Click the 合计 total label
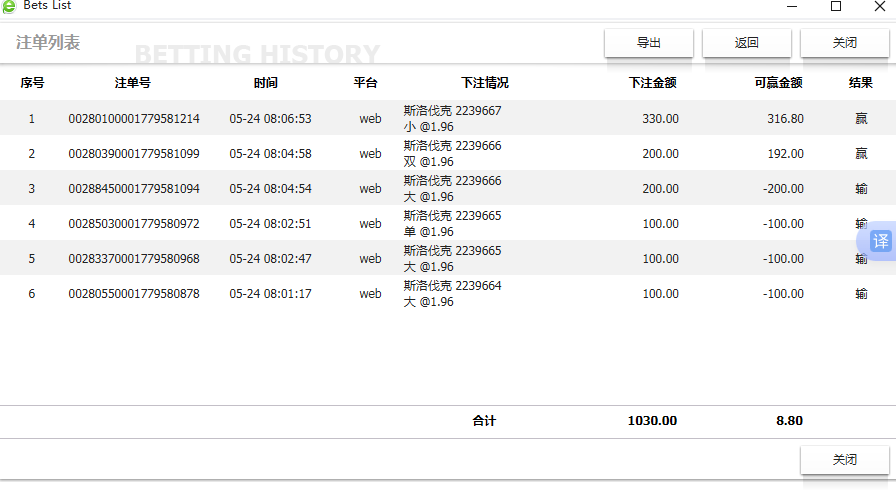The width and height of the screenshot is (896, 494). coord(484,421)
